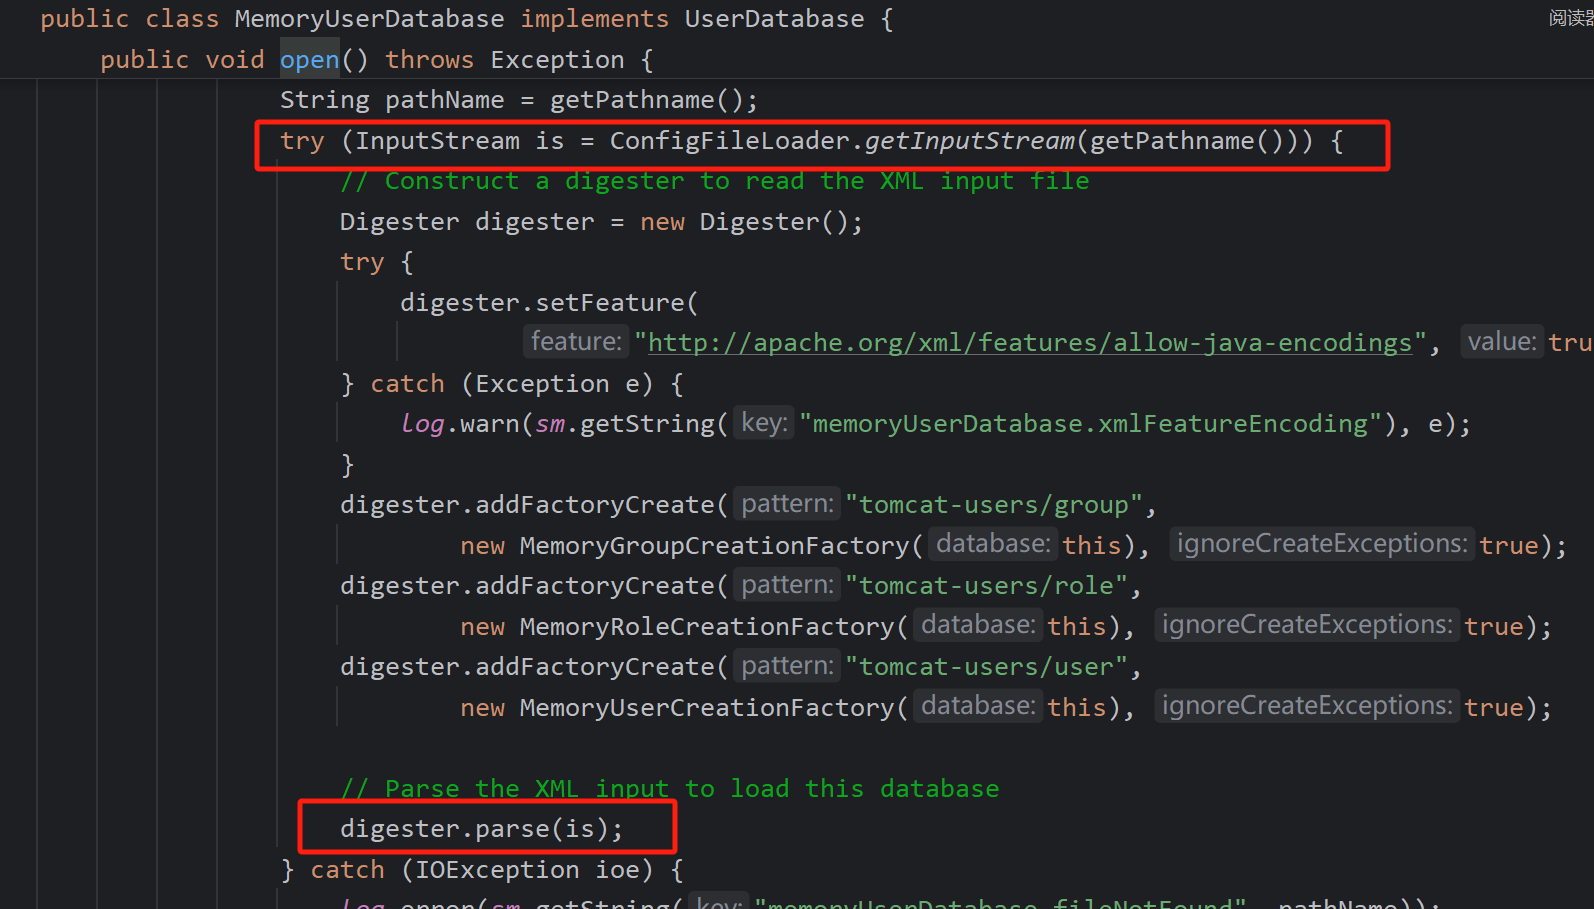Screen dimensions: 1594x909
Task: Click the getInputStream method call
Action: [970, 141]
